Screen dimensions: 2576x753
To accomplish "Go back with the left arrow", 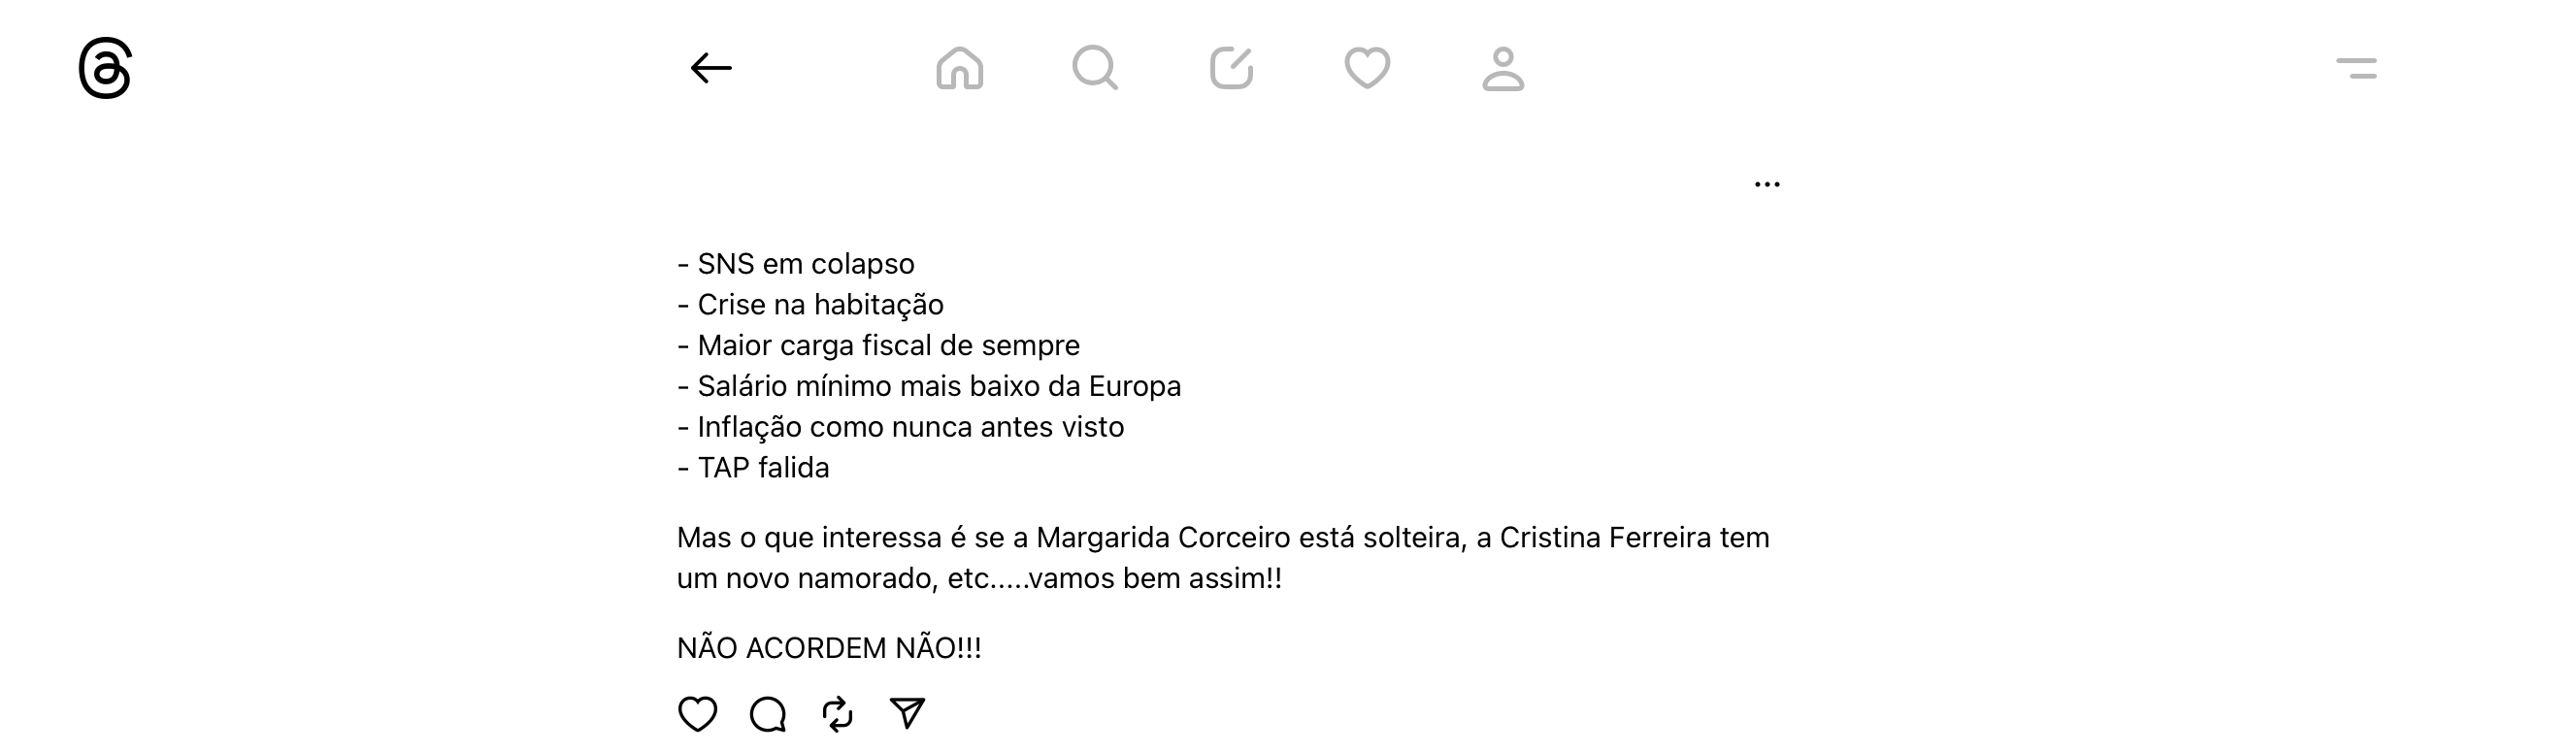I will (711, 68).
